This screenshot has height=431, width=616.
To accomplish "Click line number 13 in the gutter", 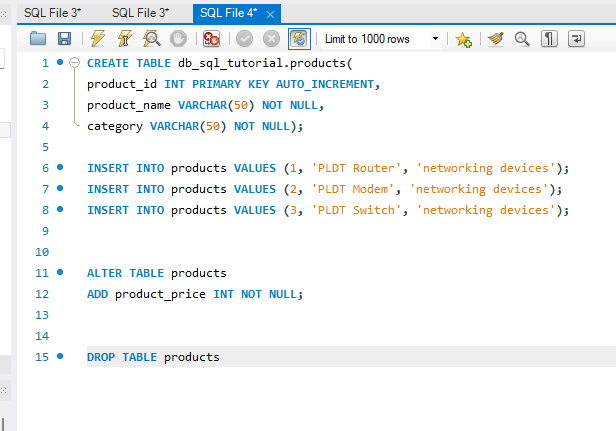I will pos(42,315).
